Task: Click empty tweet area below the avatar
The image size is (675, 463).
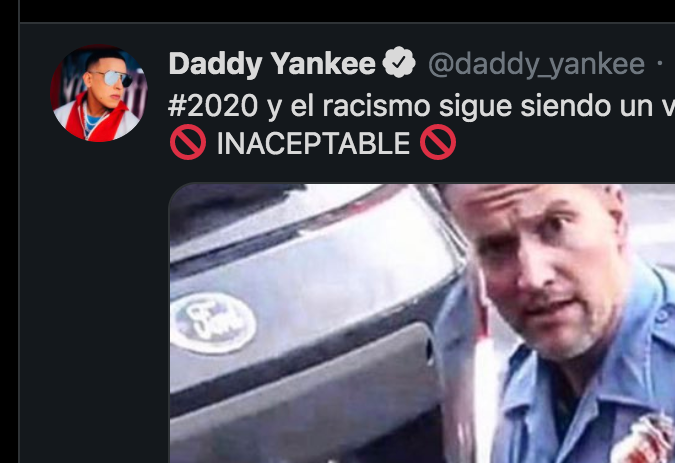Action: pos(95,301)
